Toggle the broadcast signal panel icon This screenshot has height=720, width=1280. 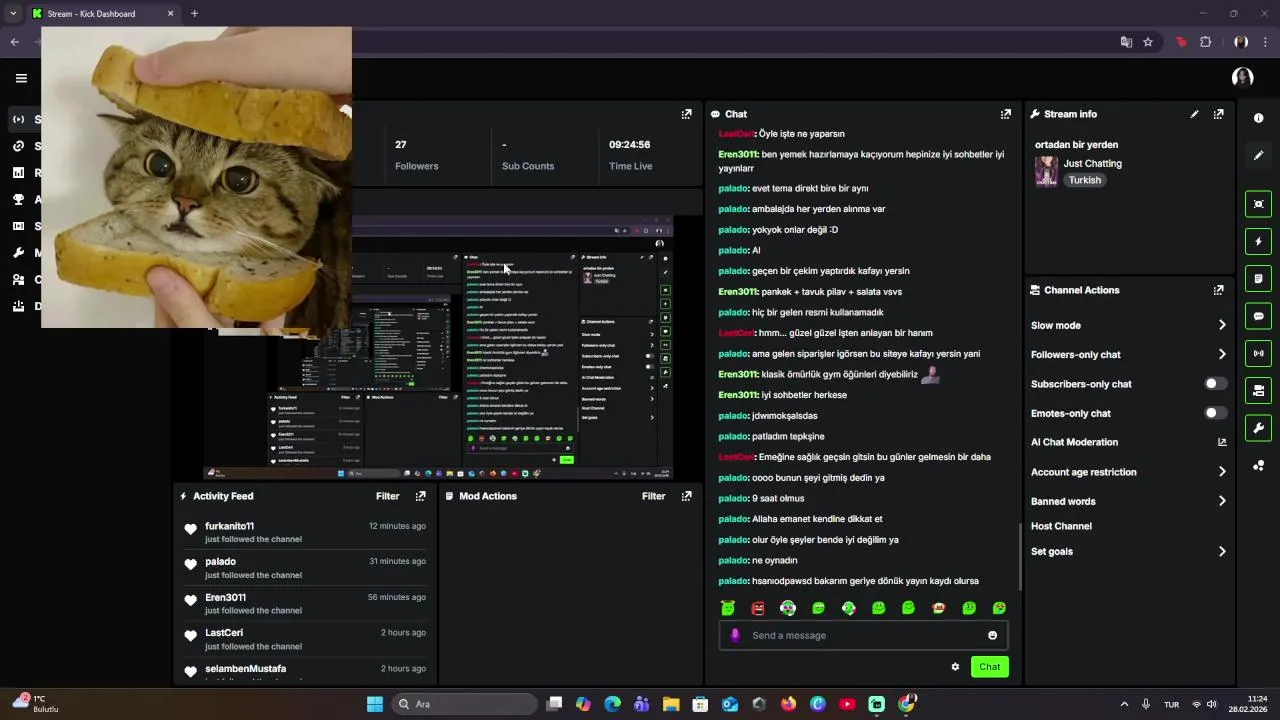[x=1258, y=353]
